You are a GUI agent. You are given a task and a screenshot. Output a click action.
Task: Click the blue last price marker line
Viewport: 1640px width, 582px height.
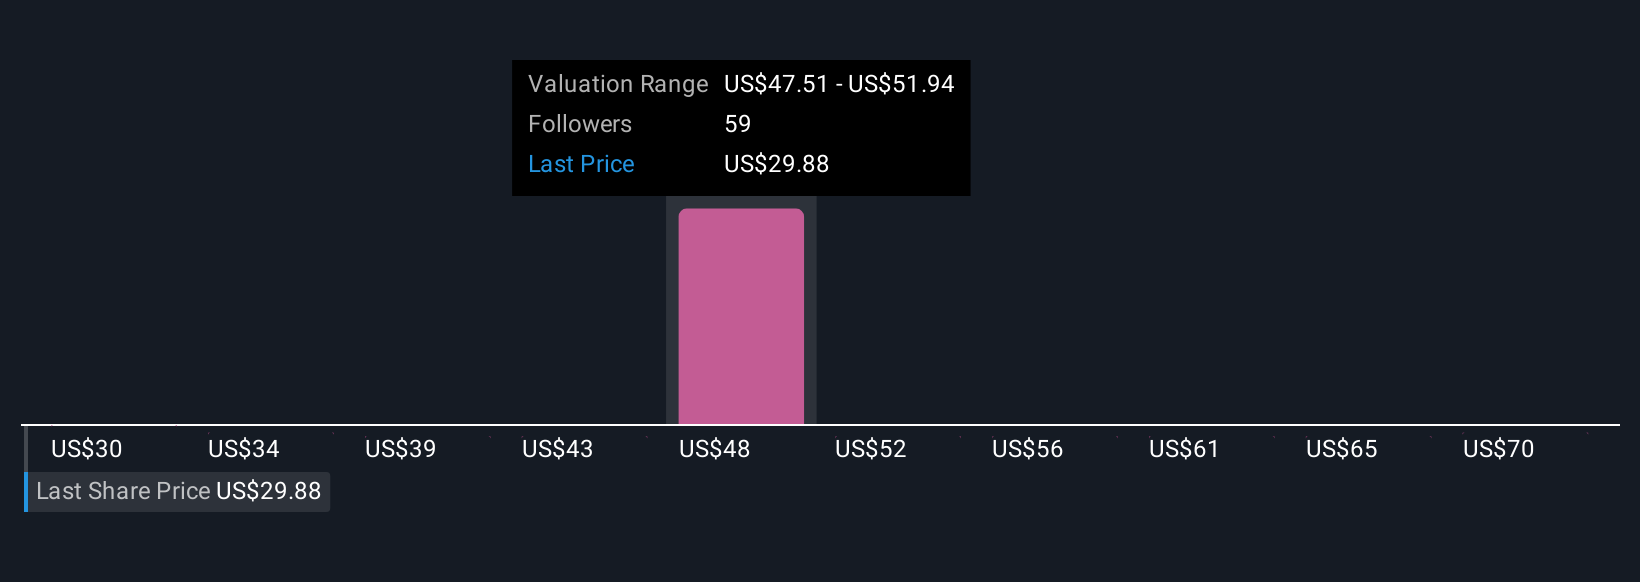26,491
